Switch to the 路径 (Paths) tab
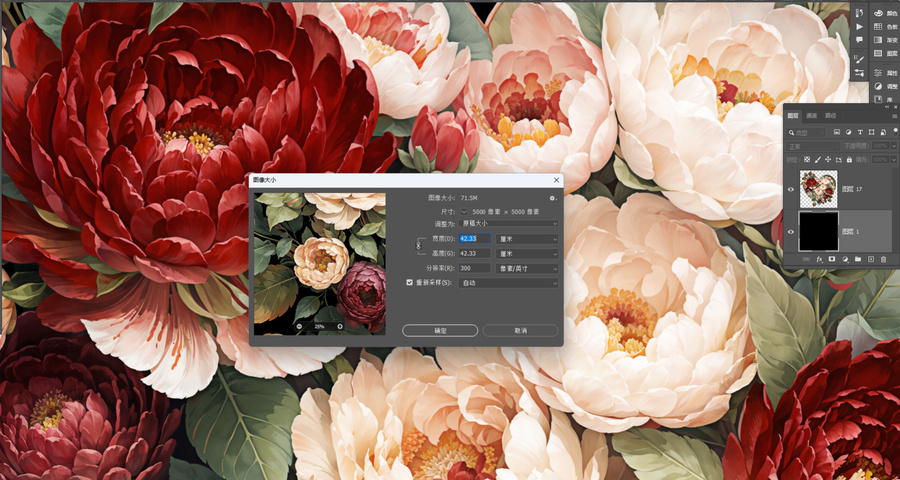The image size is (900, 480). pyautogui.click(x=831, y=115)
